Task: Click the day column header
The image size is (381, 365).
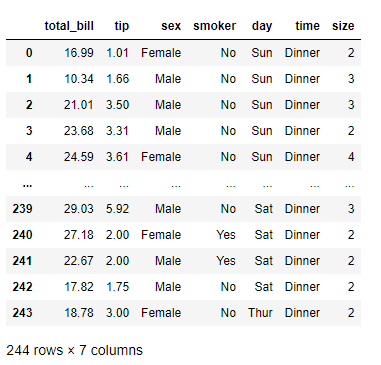Action: (262, 26)
